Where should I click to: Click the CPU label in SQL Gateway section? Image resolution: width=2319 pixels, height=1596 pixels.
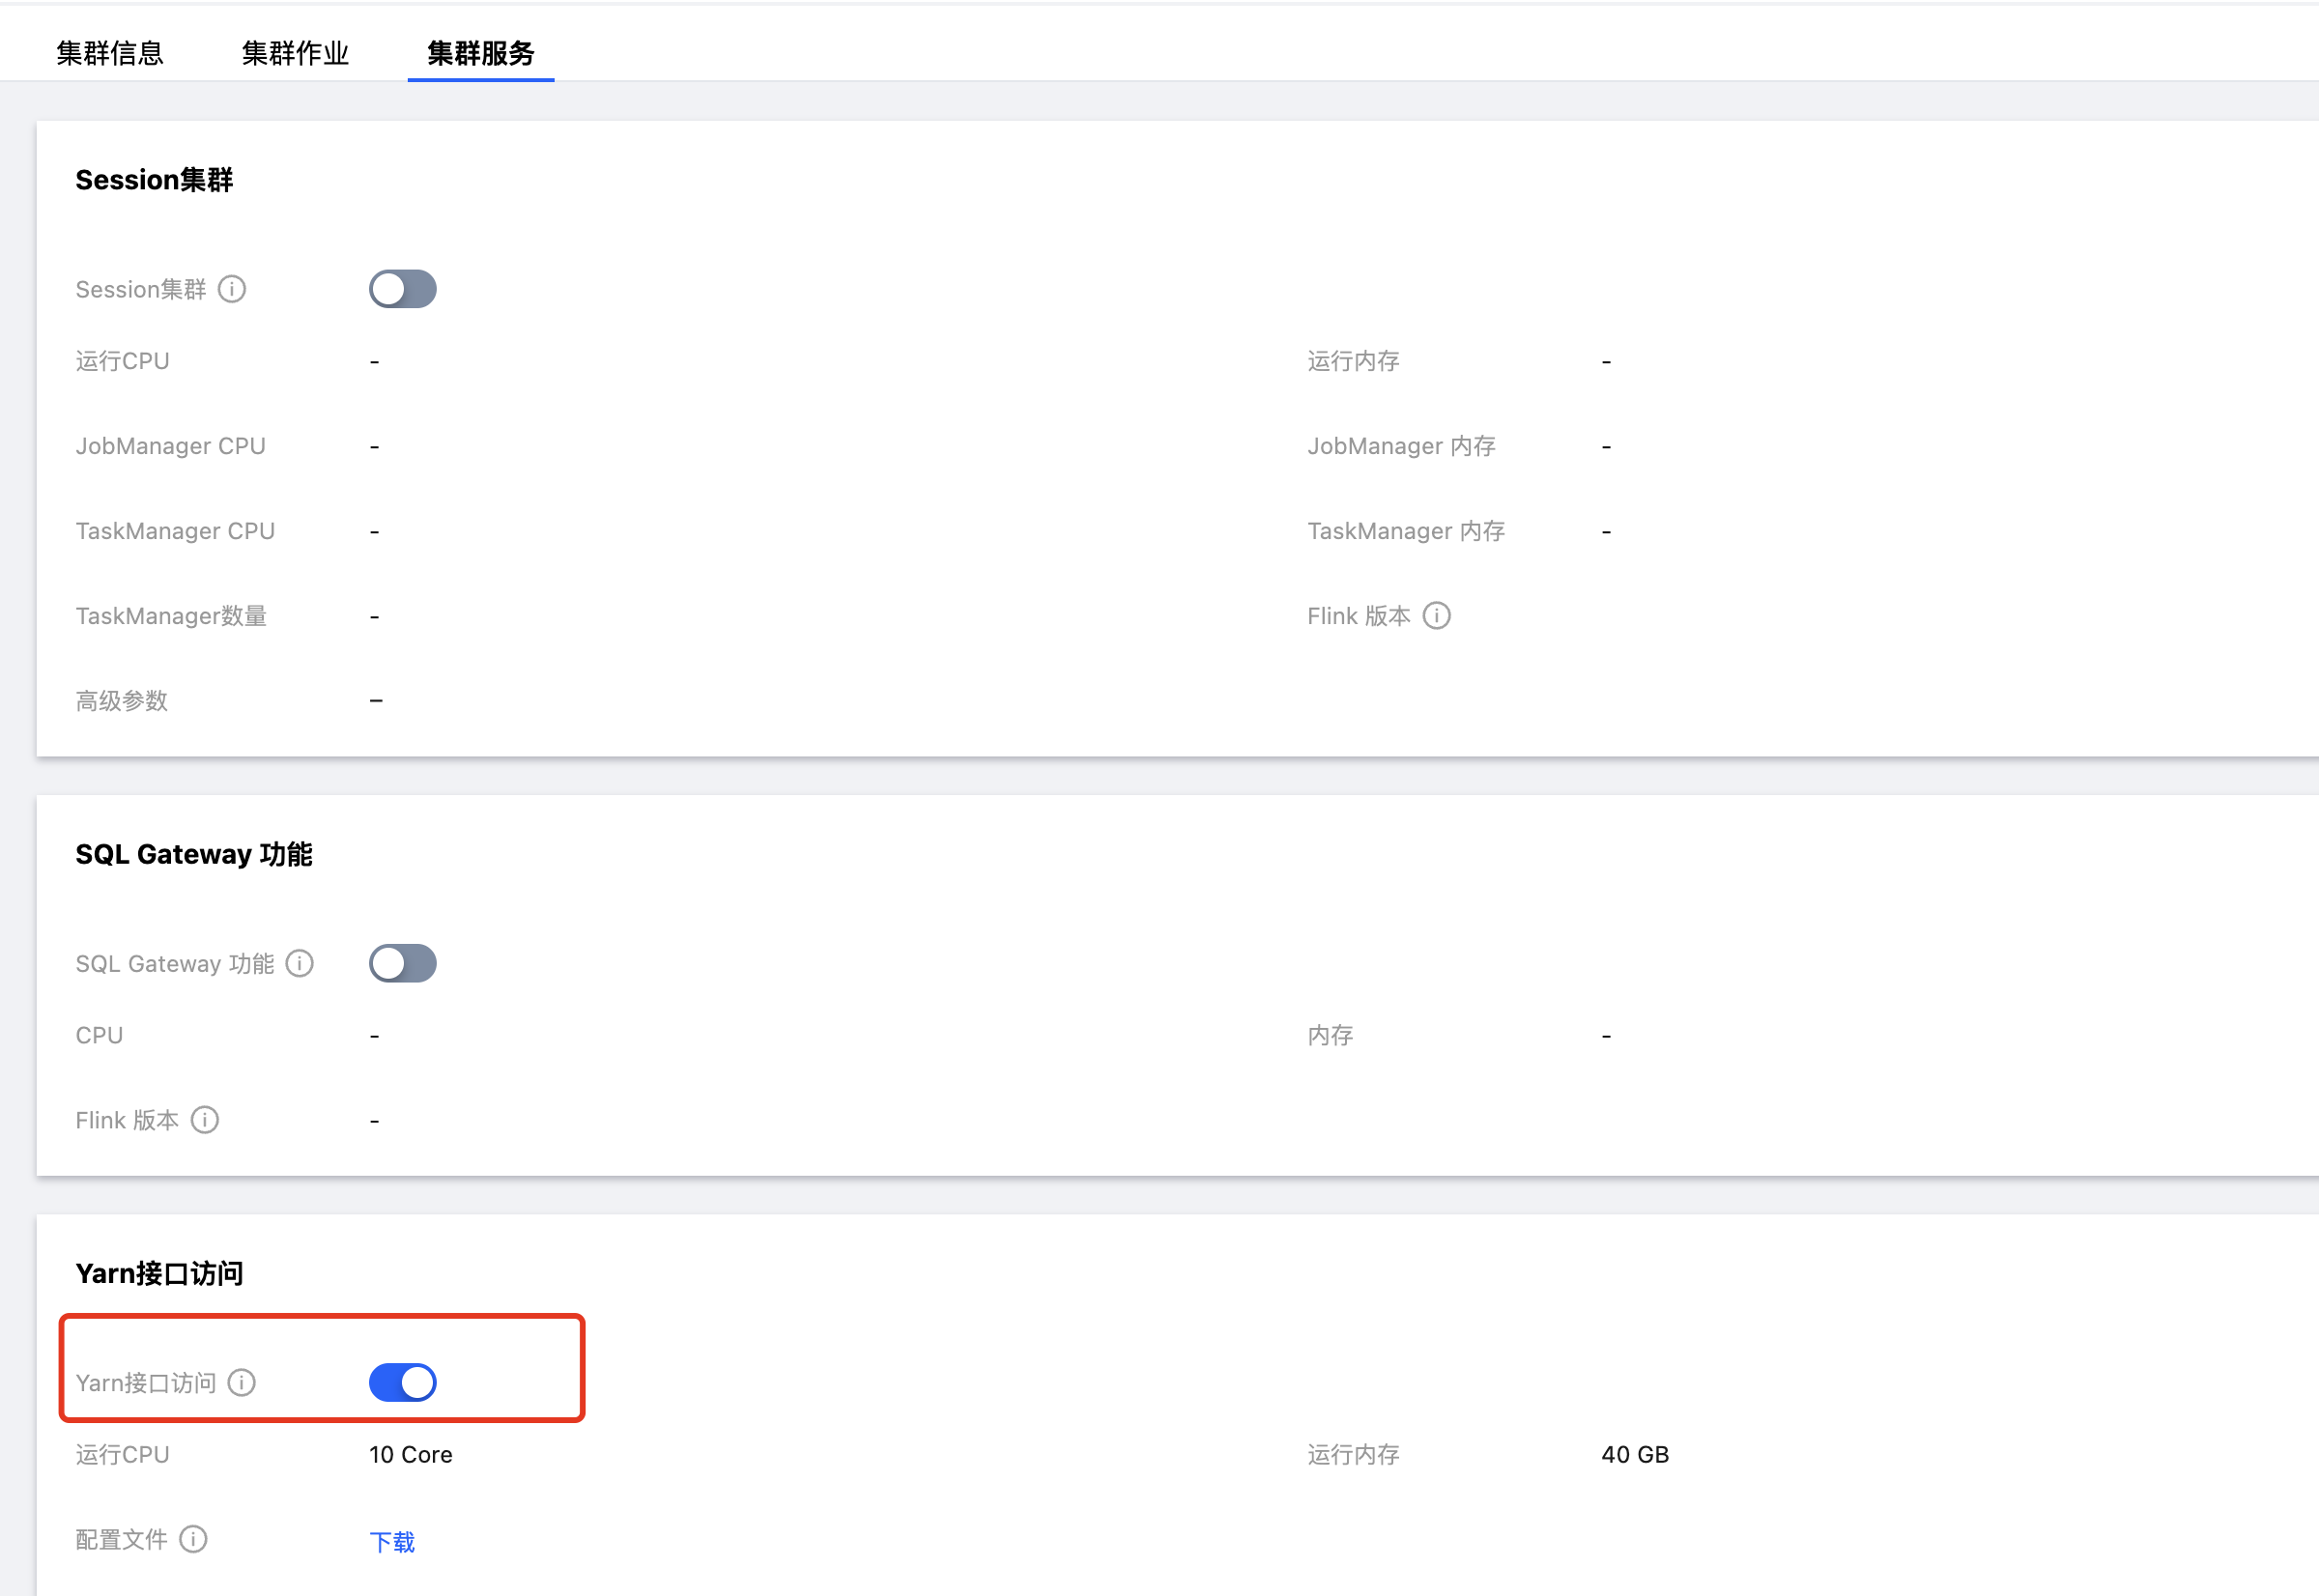(99, 1035)
